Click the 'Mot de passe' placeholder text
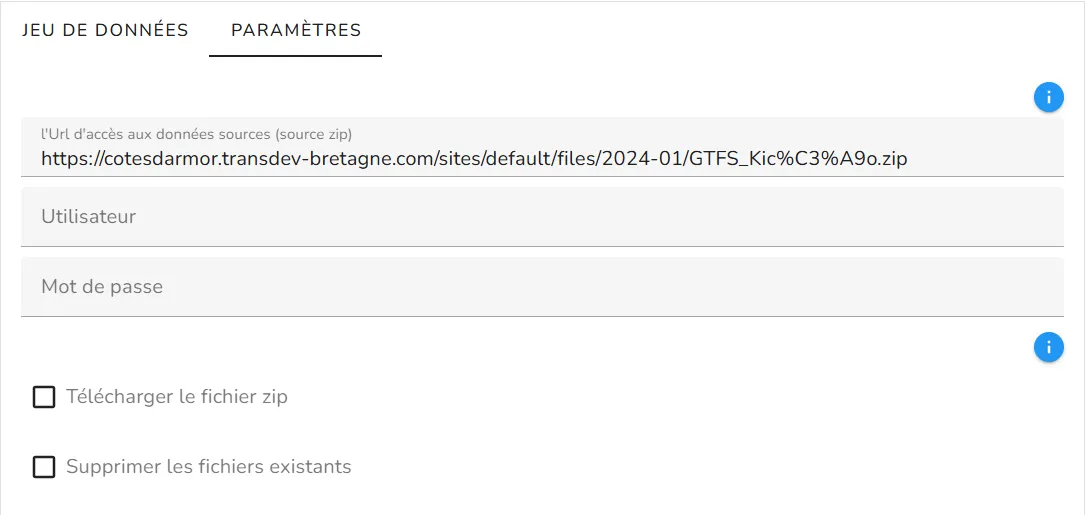Image resolution: width=1085 pixels, height=515 pixels. tap(102, 287)
